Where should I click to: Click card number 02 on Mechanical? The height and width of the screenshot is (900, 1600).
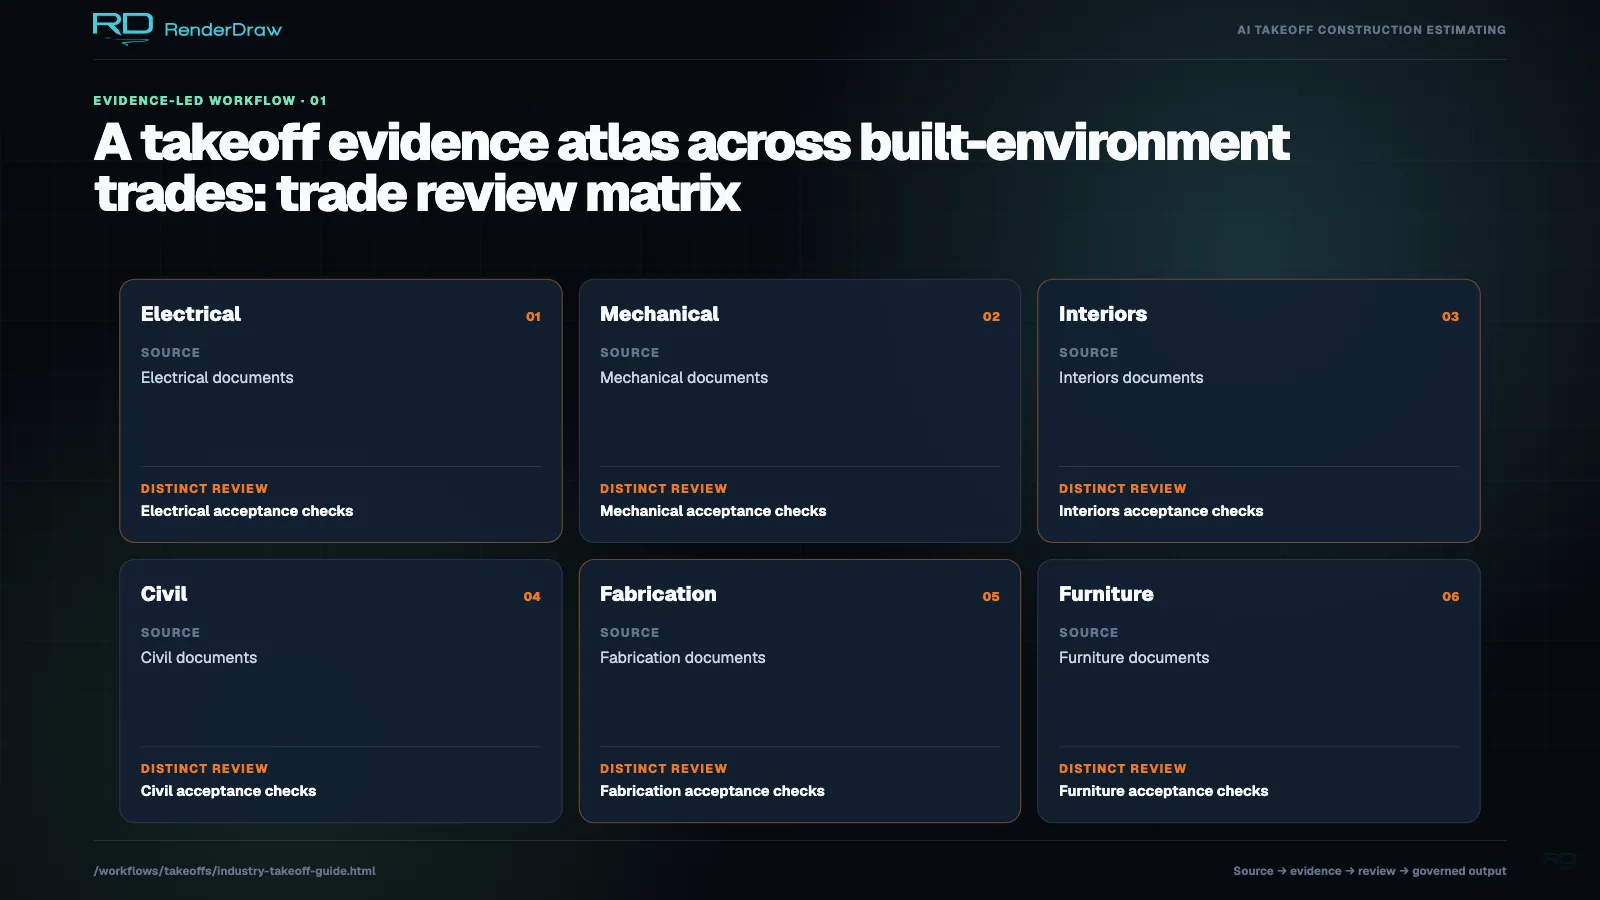click(x=991, y=316)
